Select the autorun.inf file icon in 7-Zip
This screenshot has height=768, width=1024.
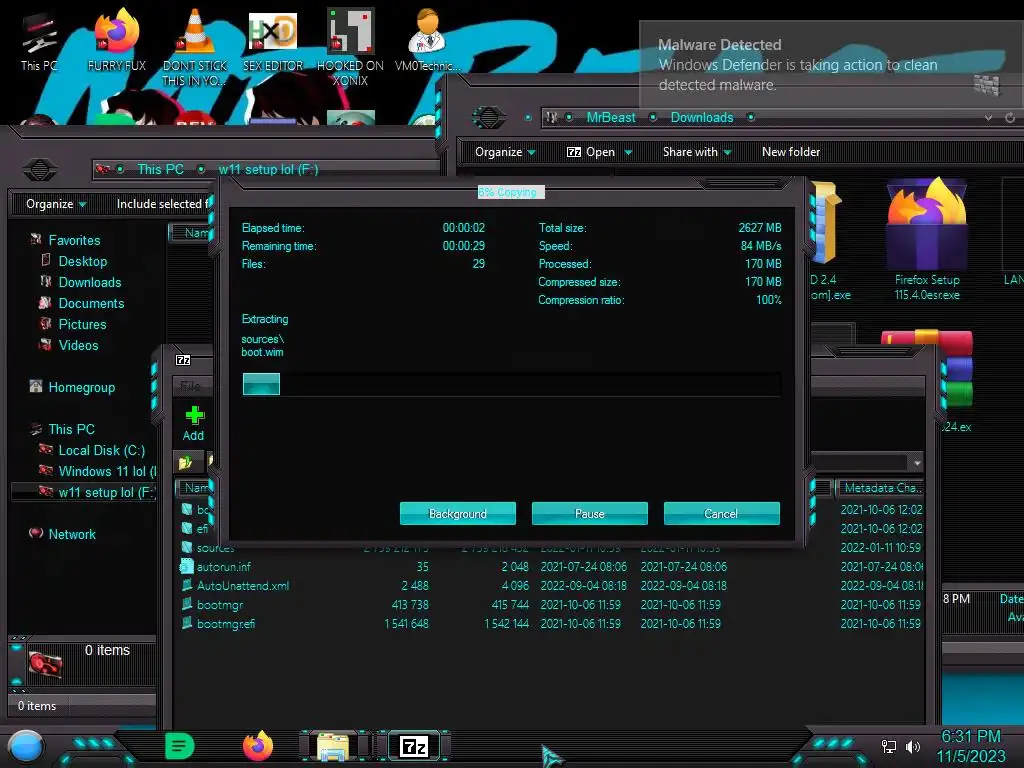[187, 566]
